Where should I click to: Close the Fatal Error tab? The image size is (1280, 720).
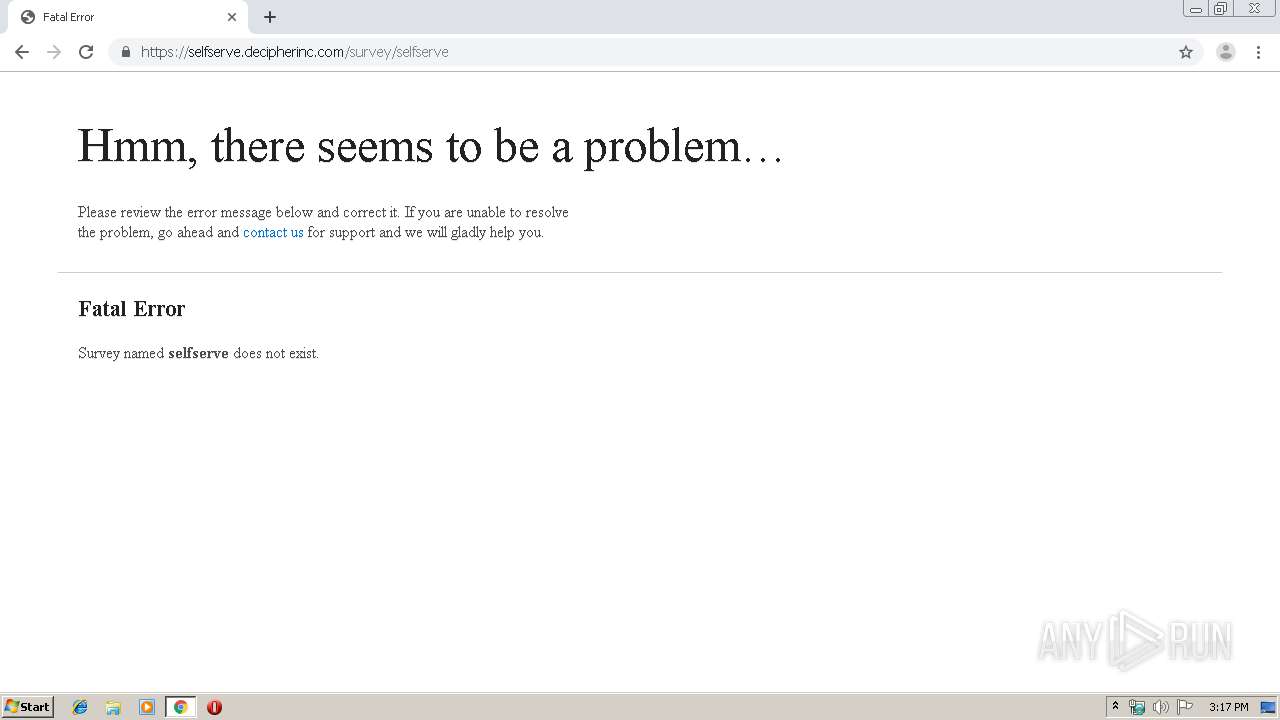(232, 17)
